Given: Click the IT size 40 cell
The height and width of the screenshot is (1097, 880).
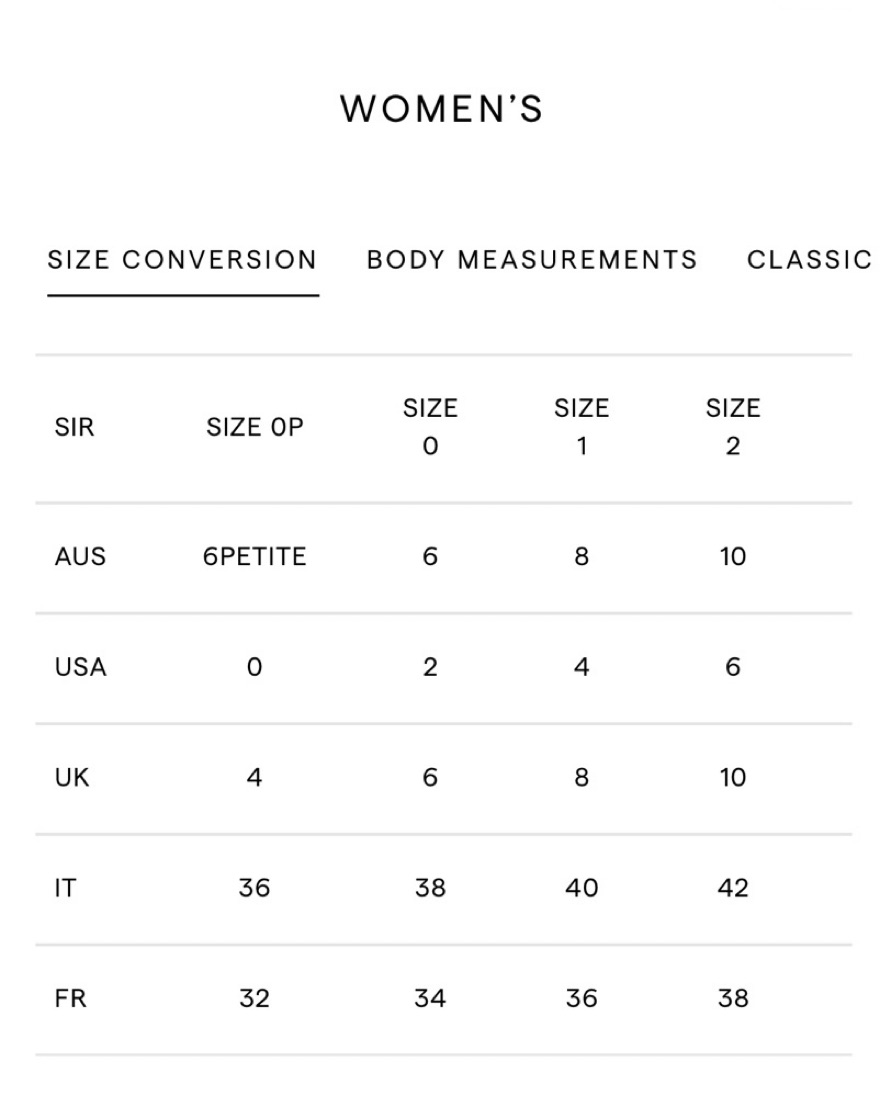Looking at the screenshot, I should point(581,889).
